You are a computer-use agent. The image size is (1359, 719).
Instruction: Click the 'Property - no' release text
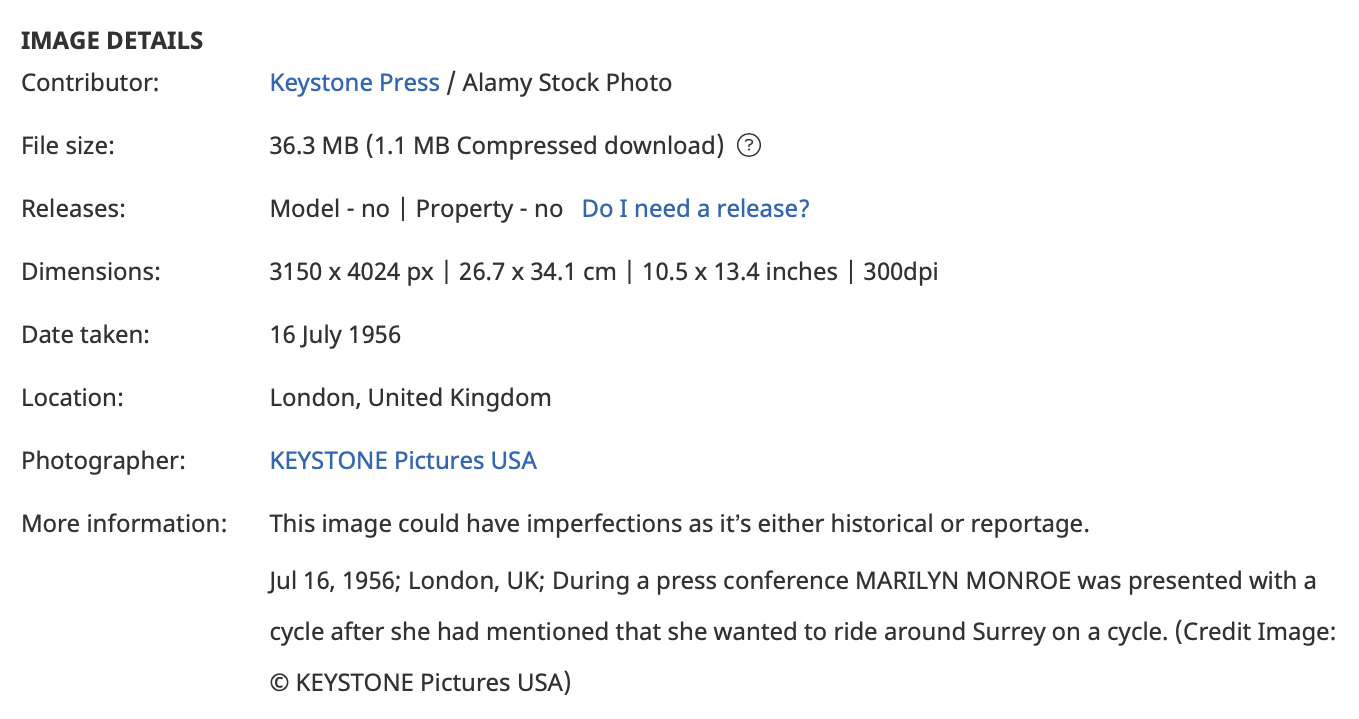tap(490, 209)
